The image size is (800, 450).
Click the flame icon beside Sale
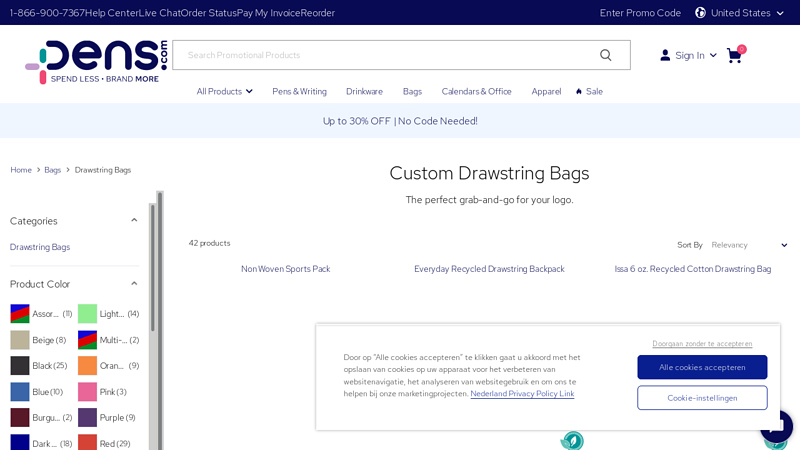(579, 91)
